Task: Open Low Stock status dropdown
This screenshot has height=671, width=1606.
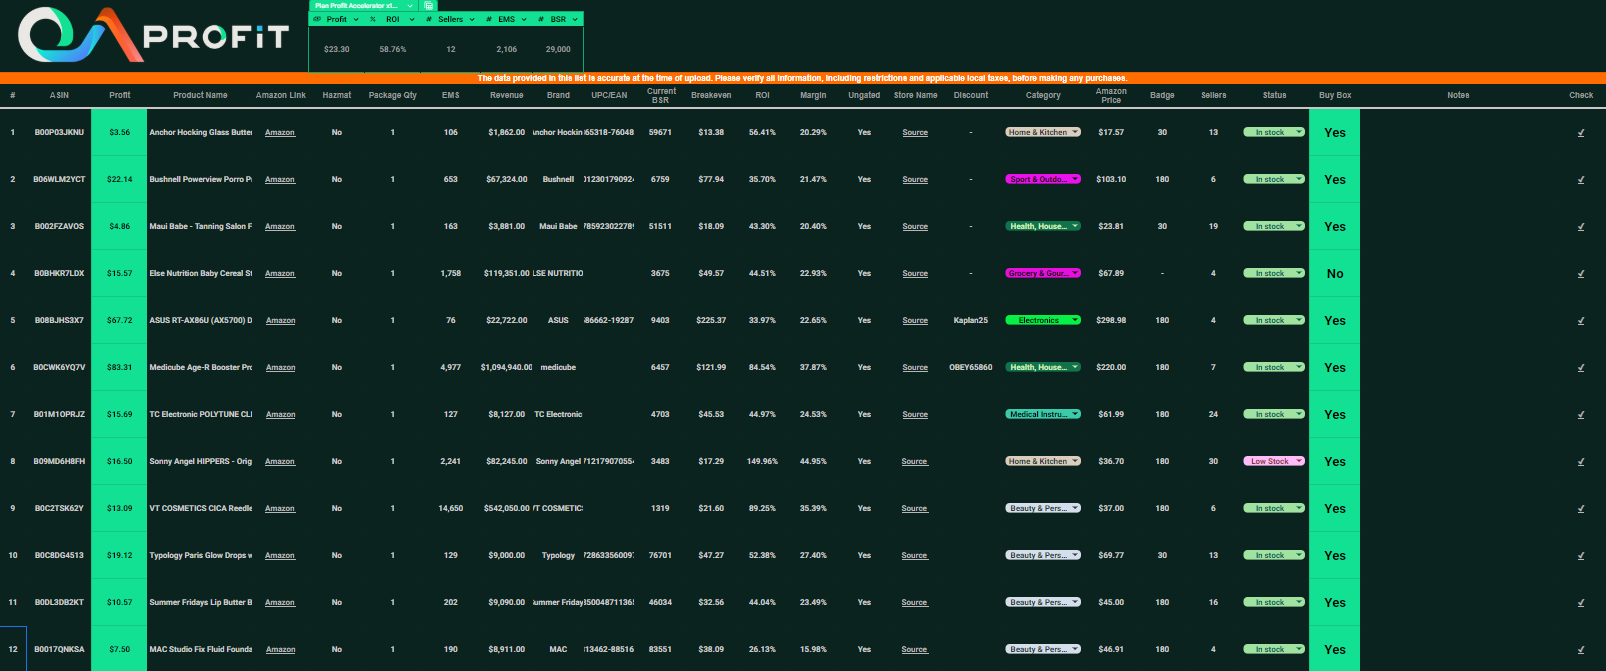Action: [1299, 461]
